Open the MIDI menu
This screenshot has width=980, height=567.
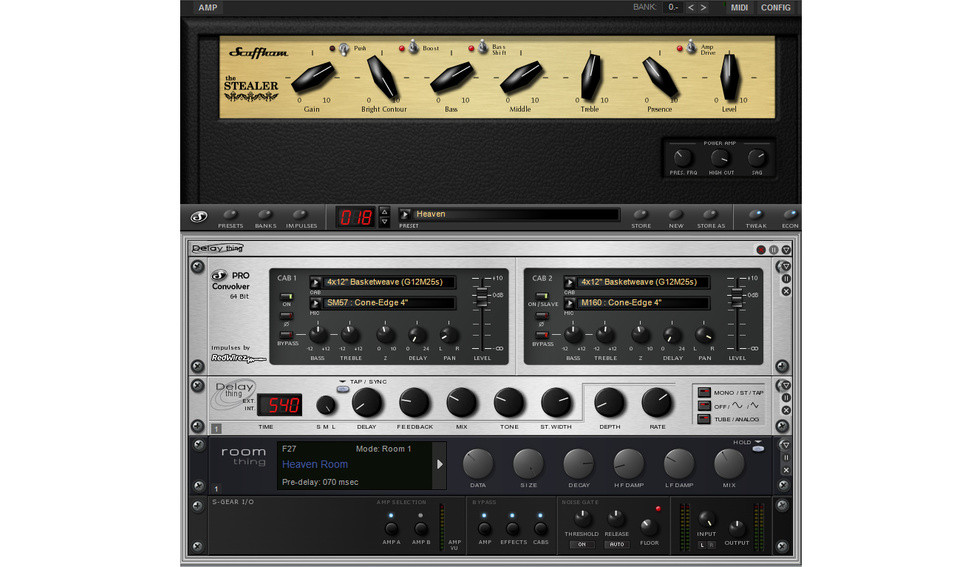tap(739, 8)
